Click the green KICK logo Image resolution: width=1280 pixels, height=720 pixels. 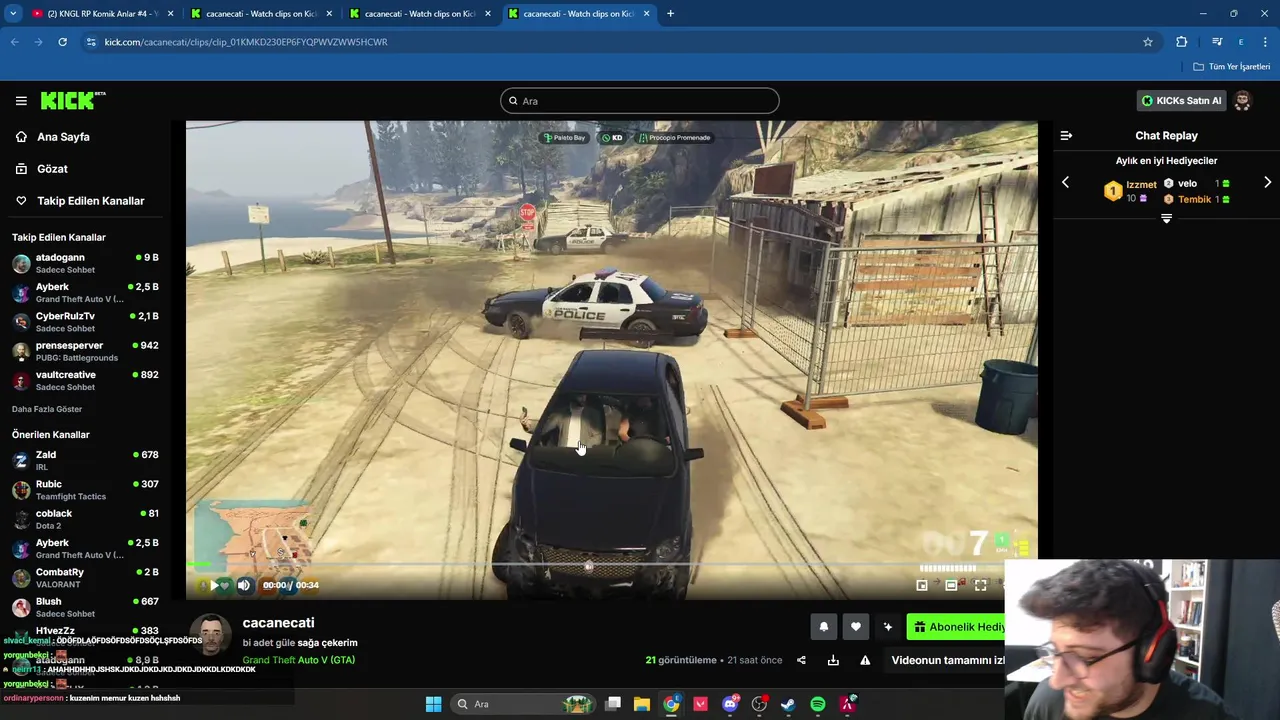tap(72, 100)
